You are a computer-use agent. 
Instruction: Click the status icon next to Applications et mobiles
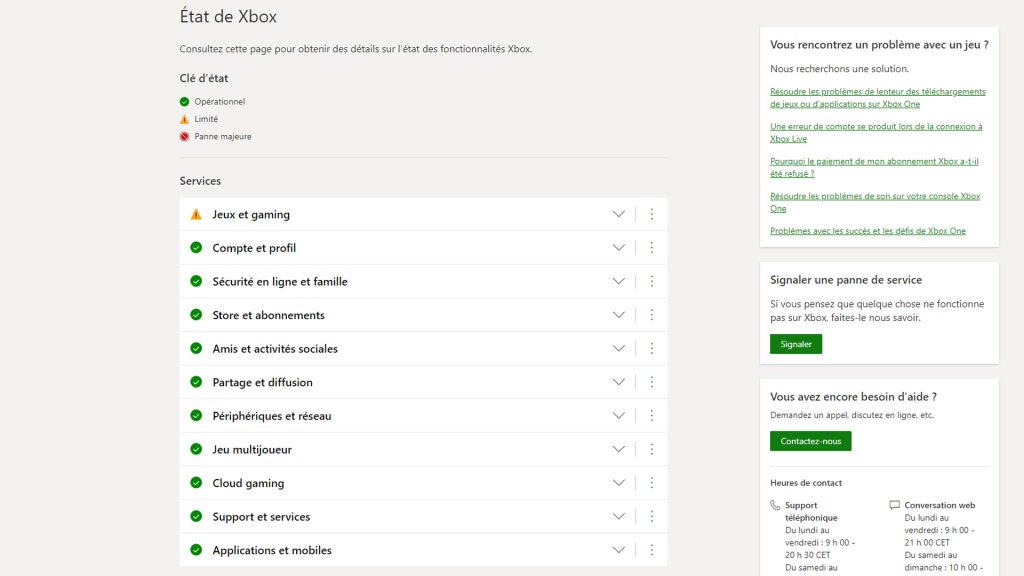[x=195, y=549]
